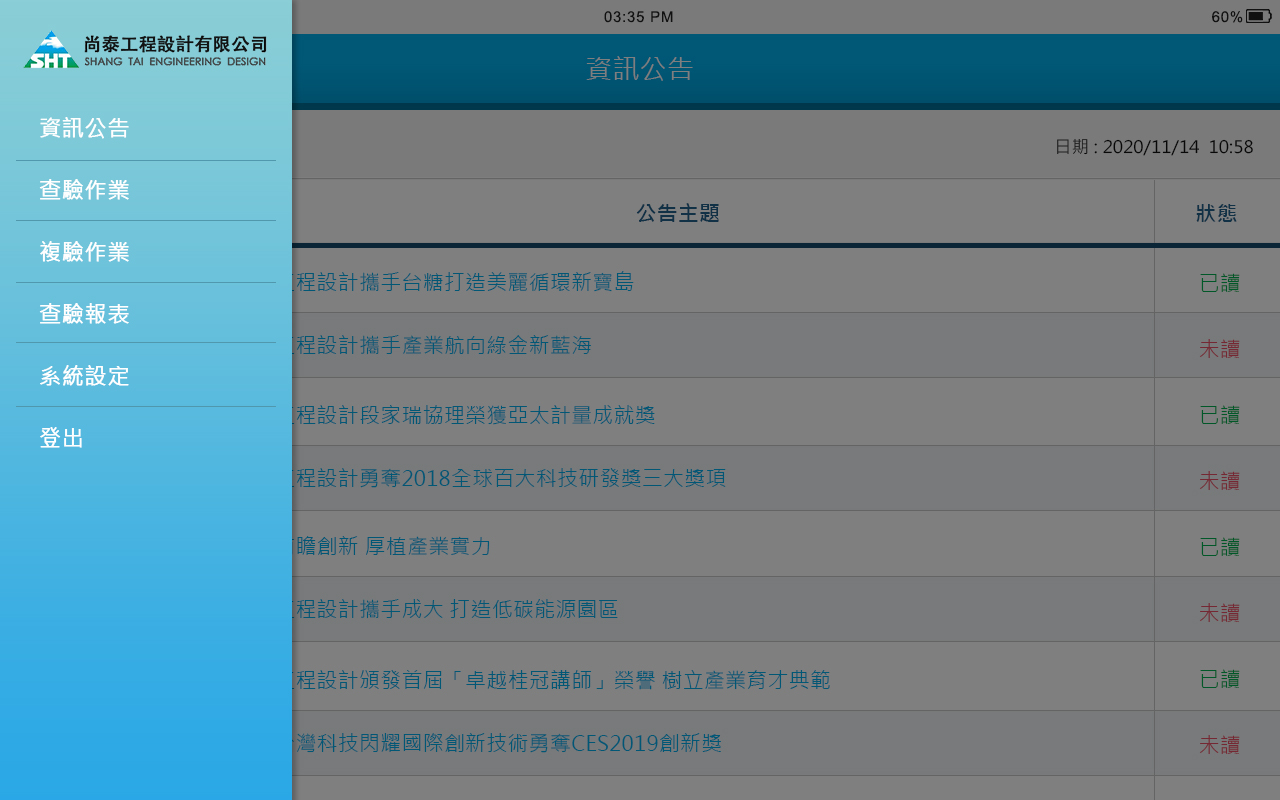Open 資訊公告 in the side menu

[x=85, y=128]
